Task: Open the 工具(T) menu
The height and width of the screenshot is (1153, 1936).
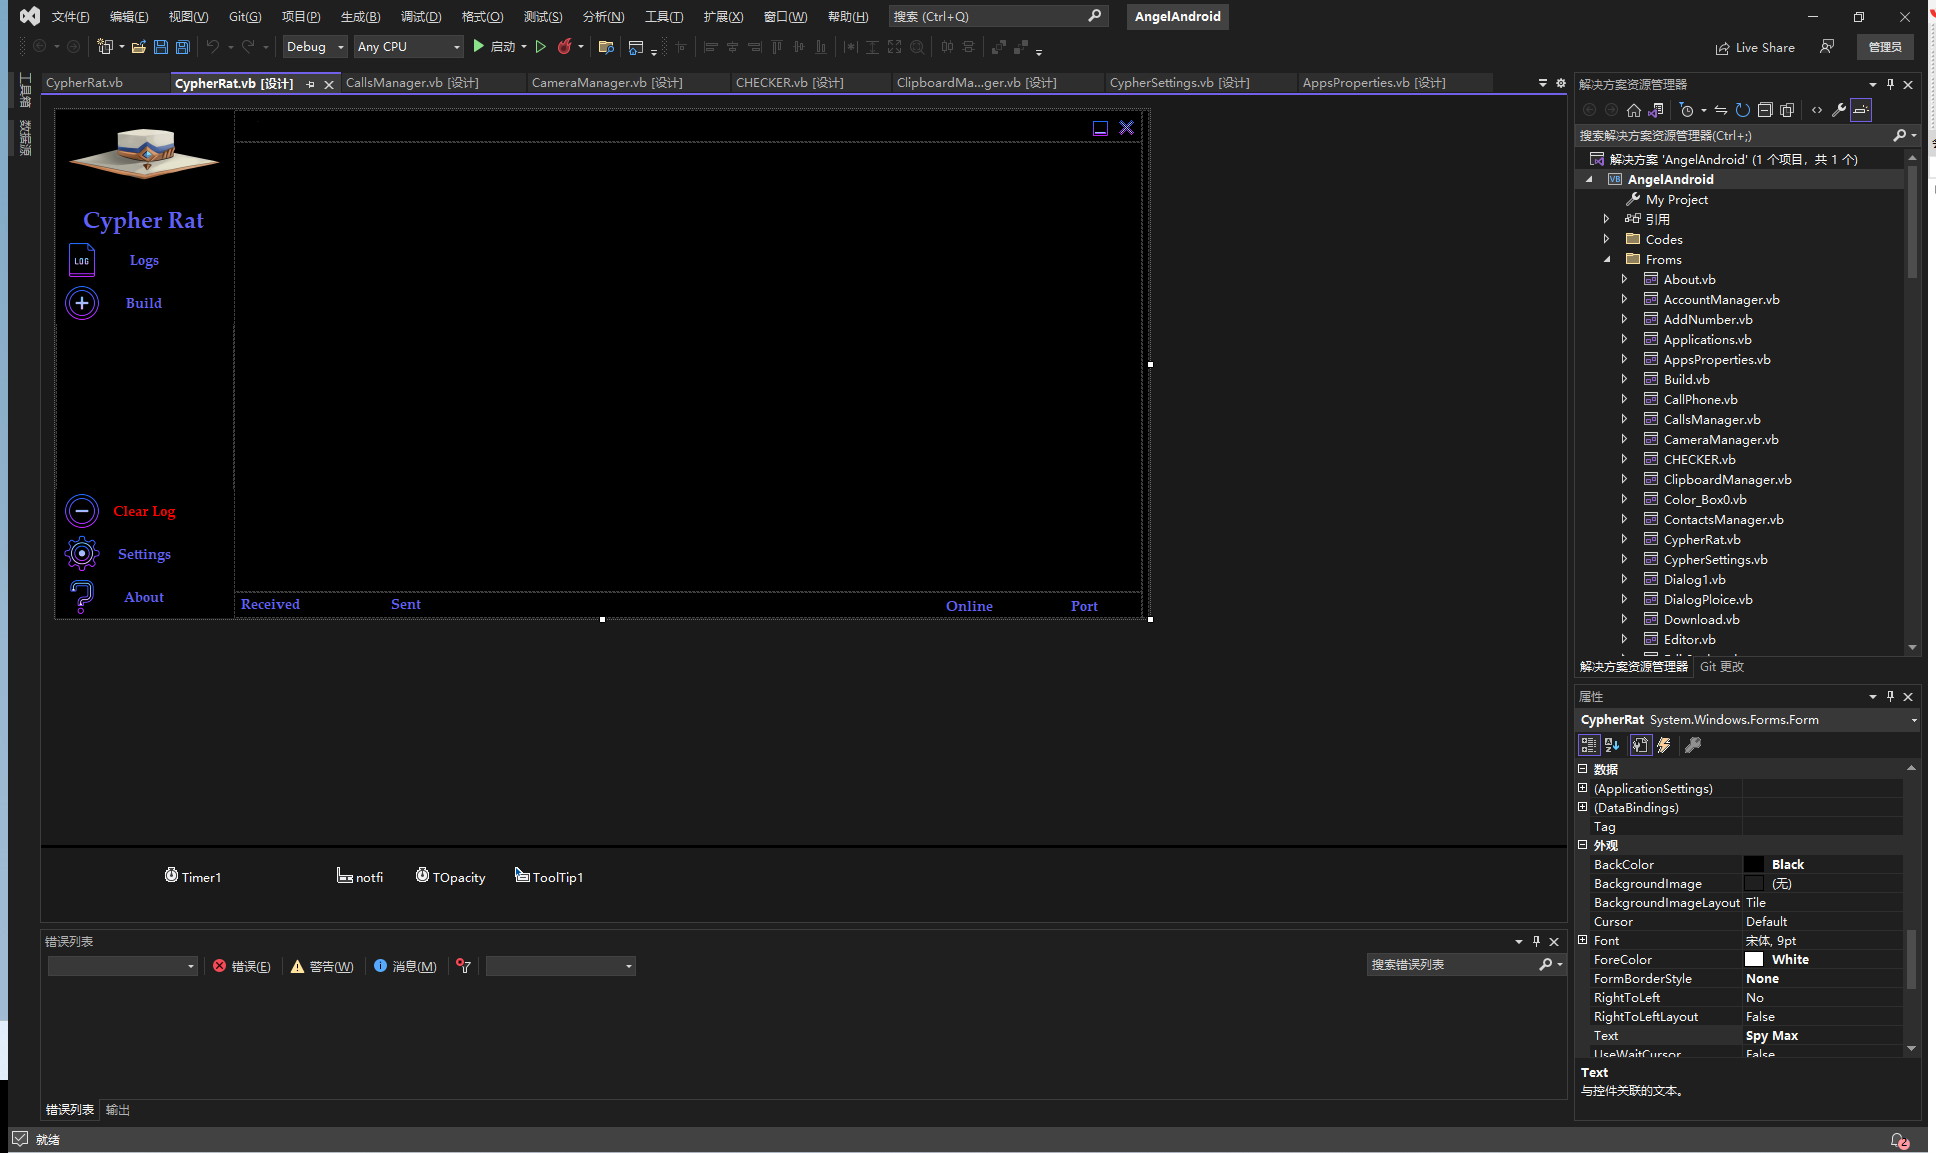Action: click(664, 16)
